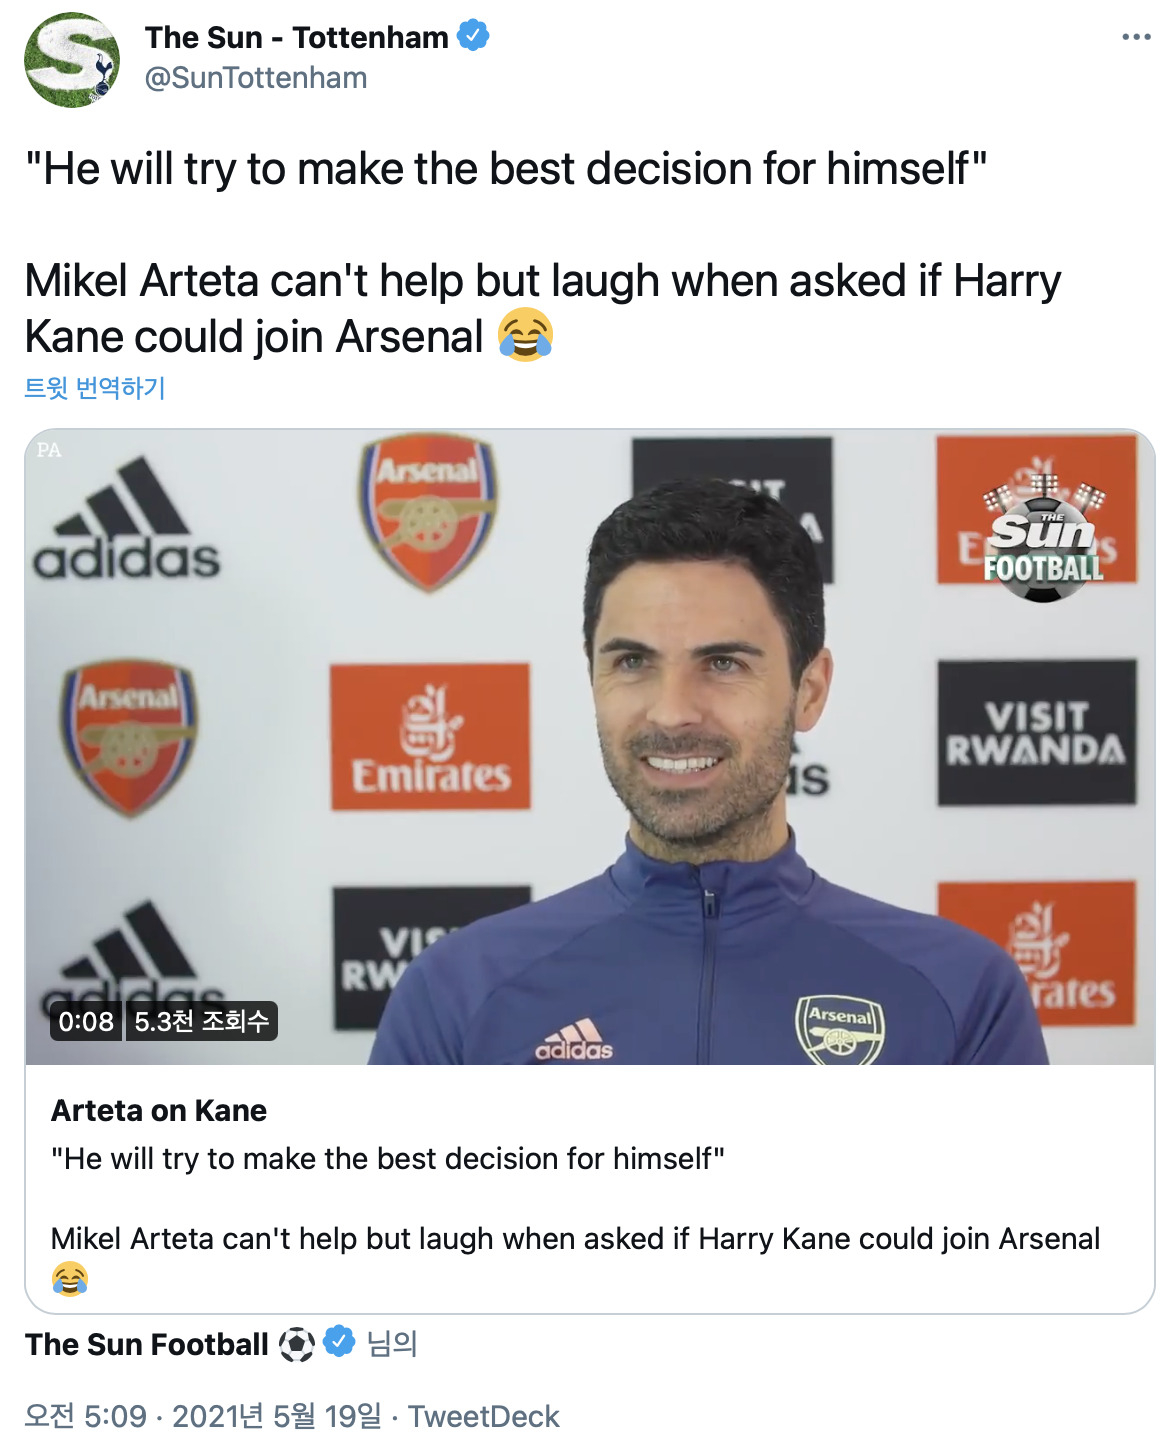Click verified badge beside The Sun - Tottenham

(x=473, y=37)
